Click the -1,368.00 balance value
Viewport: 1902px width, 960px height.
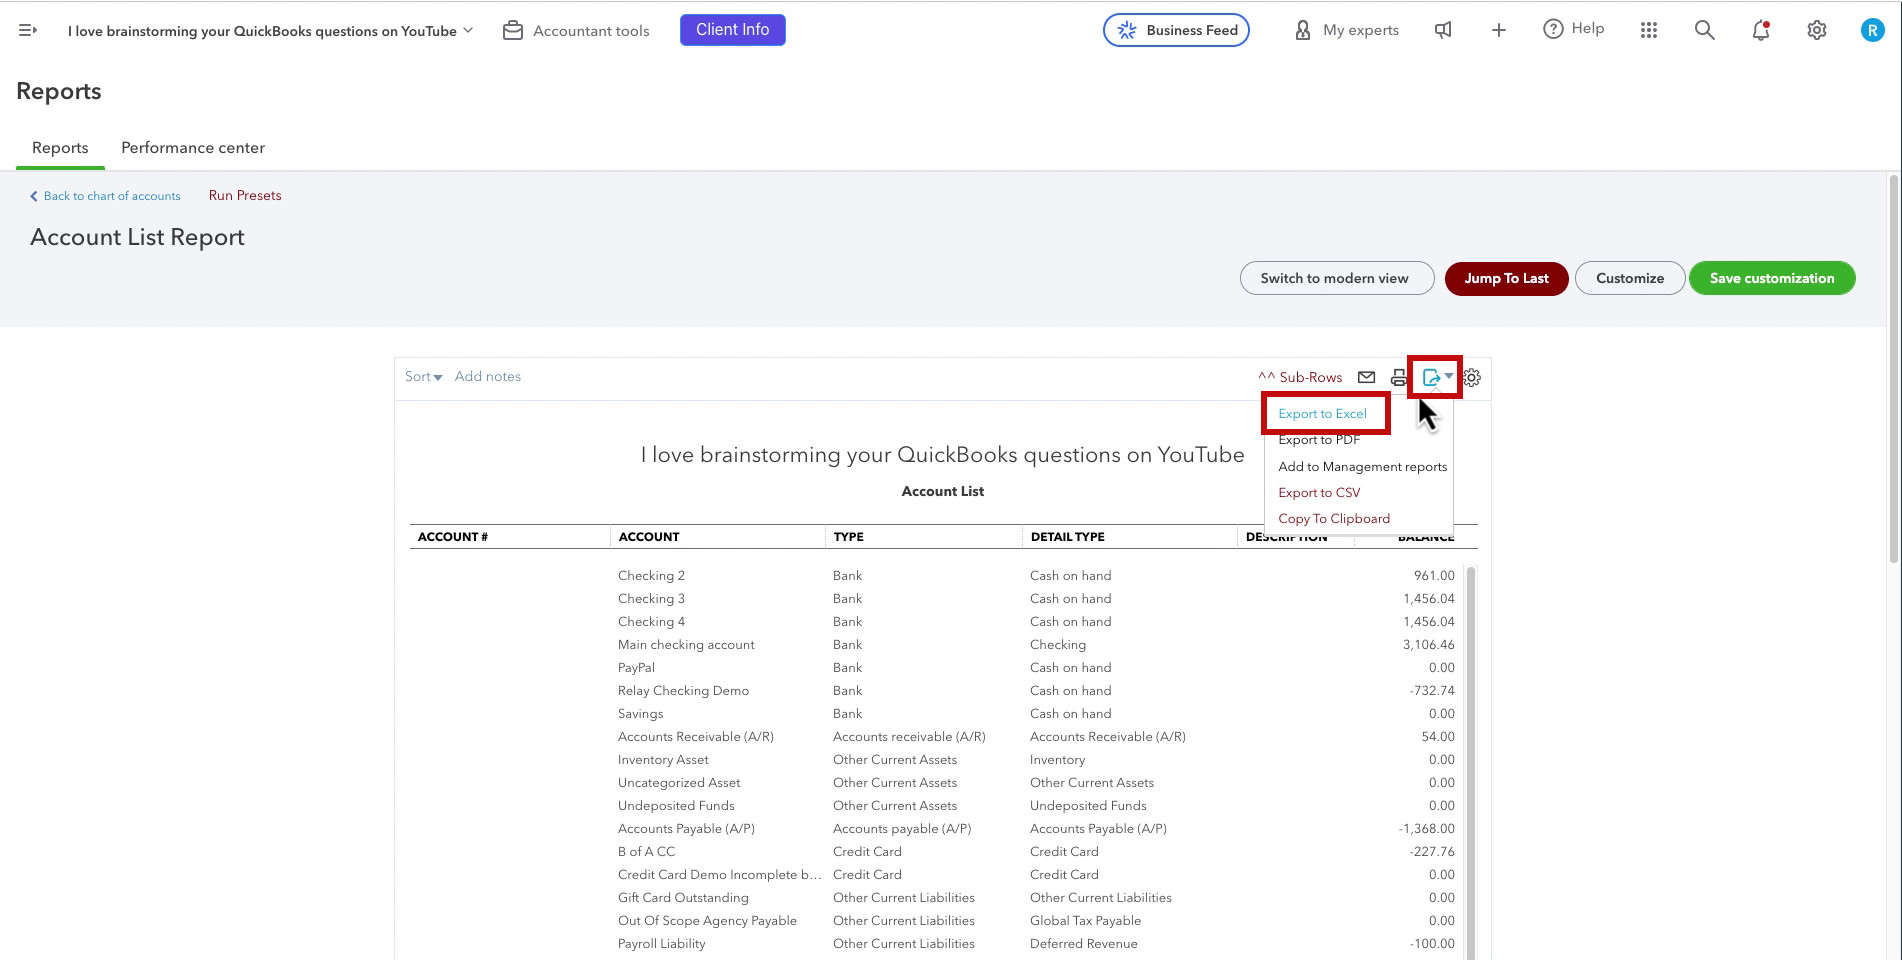point(1426,829)
